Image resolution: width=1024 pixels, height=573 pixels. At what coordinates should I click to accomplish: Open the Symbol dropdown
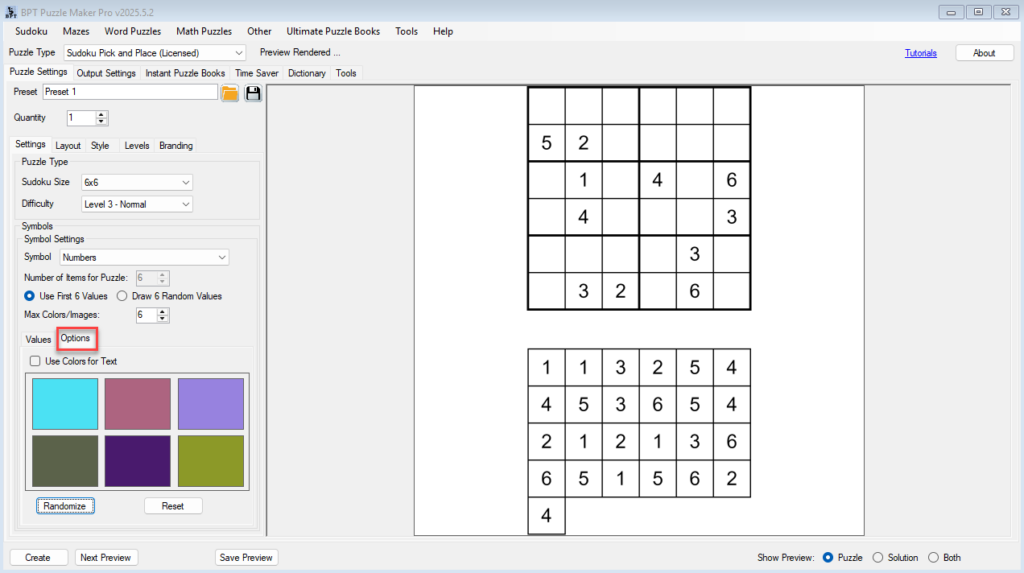click(x=144, y=257)
